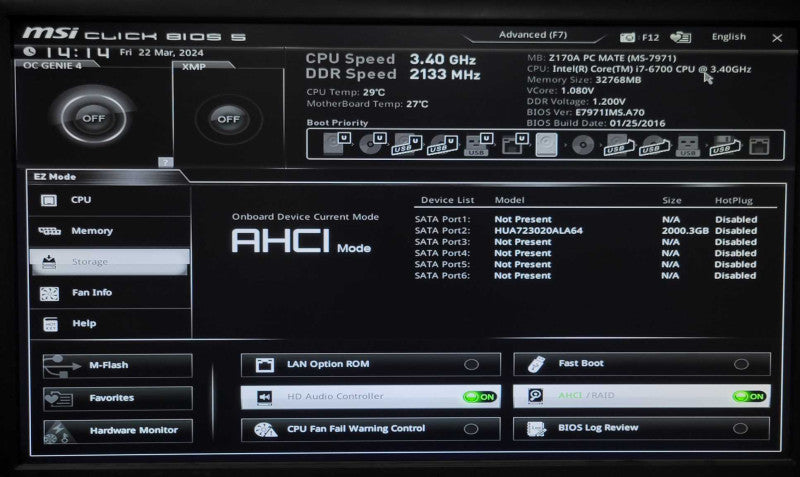The height and width of the screenshot is (477, 800).
Task: Click the BIOS Ver E7971IMS.A70 text
Action: [585, 112]
